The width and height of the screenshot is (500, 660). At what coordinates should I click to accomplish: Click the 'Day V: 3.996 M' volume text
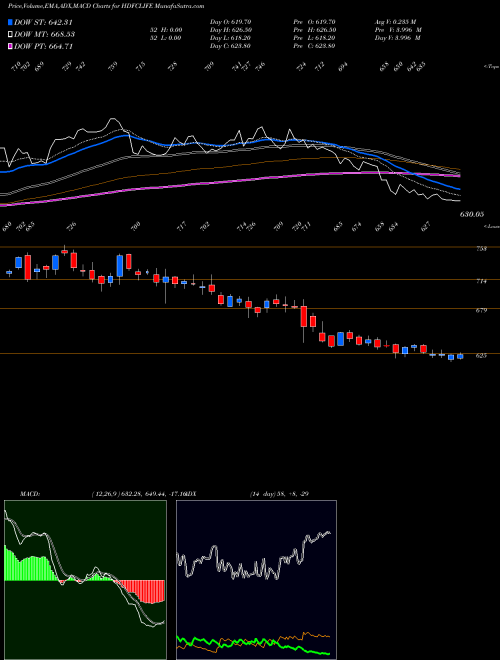pos(399,38)
